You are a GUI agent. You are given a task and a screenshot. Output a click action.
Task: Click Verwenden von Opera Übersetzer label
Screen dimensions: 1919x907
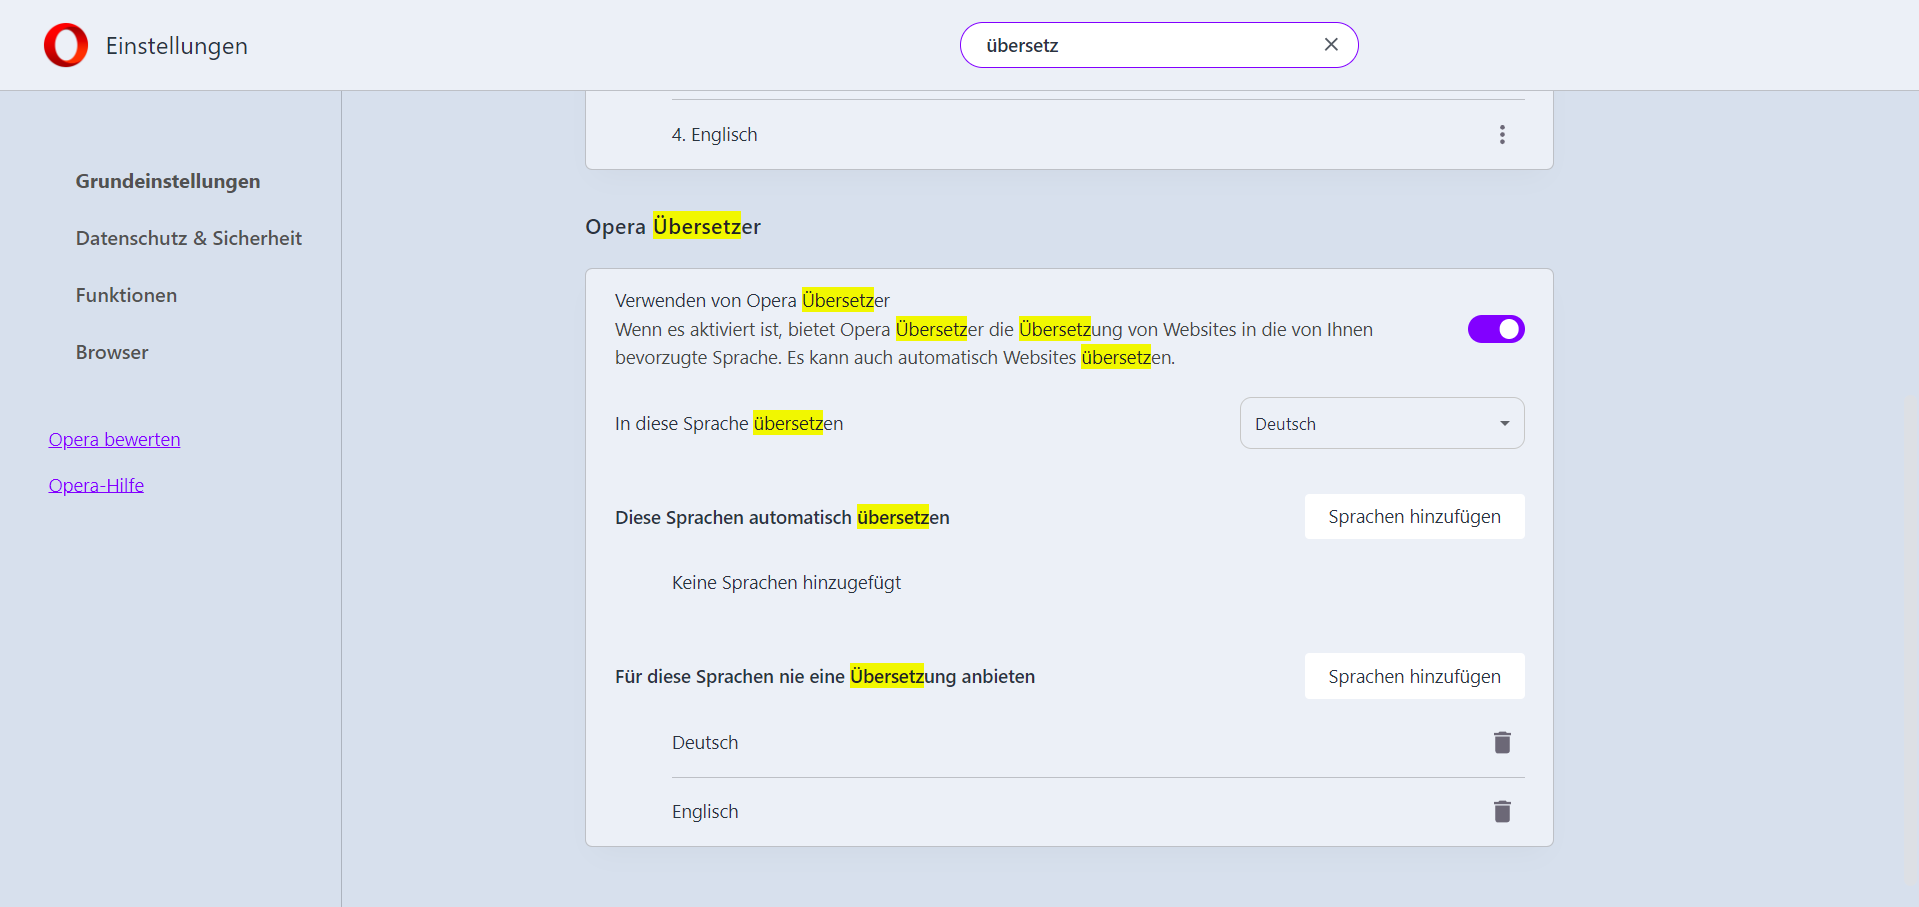(x=752, y=300)
